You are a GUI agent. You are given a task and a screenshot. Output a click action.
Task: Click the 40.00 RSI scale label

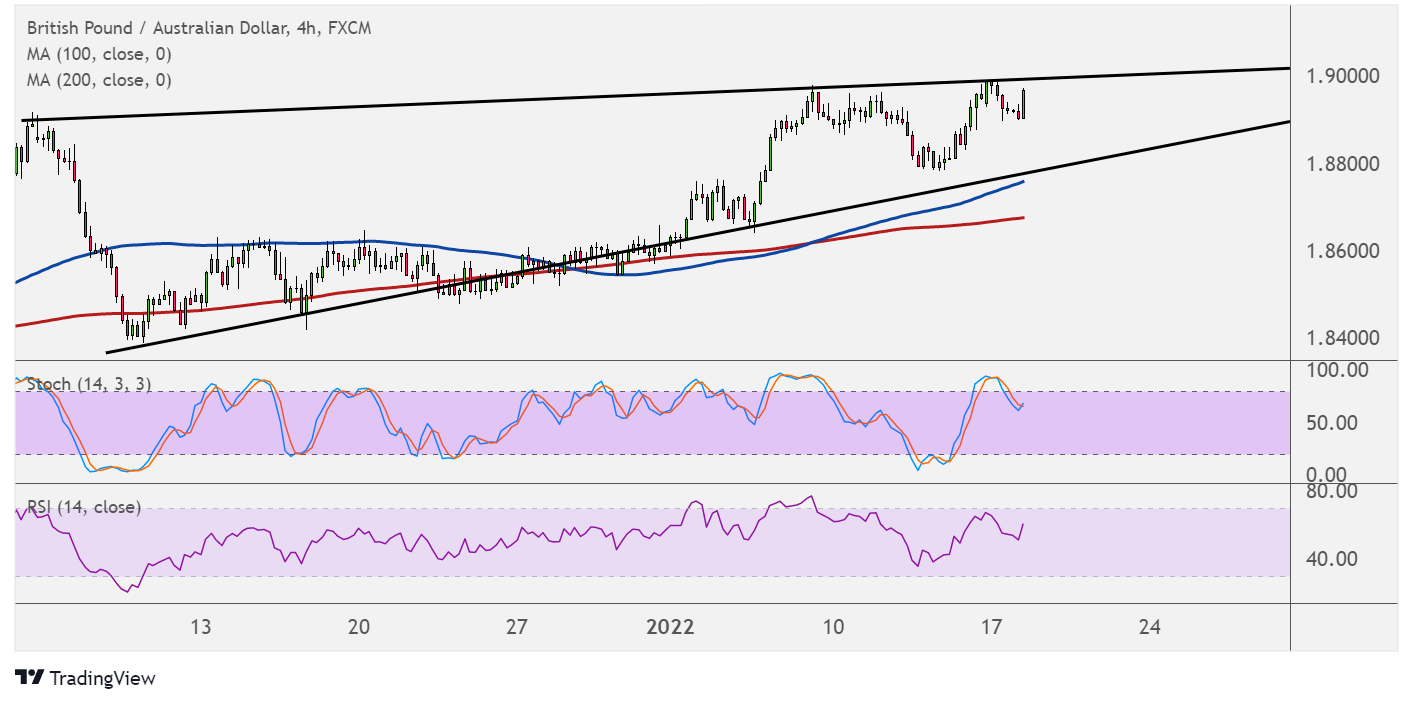[1333, 559]
